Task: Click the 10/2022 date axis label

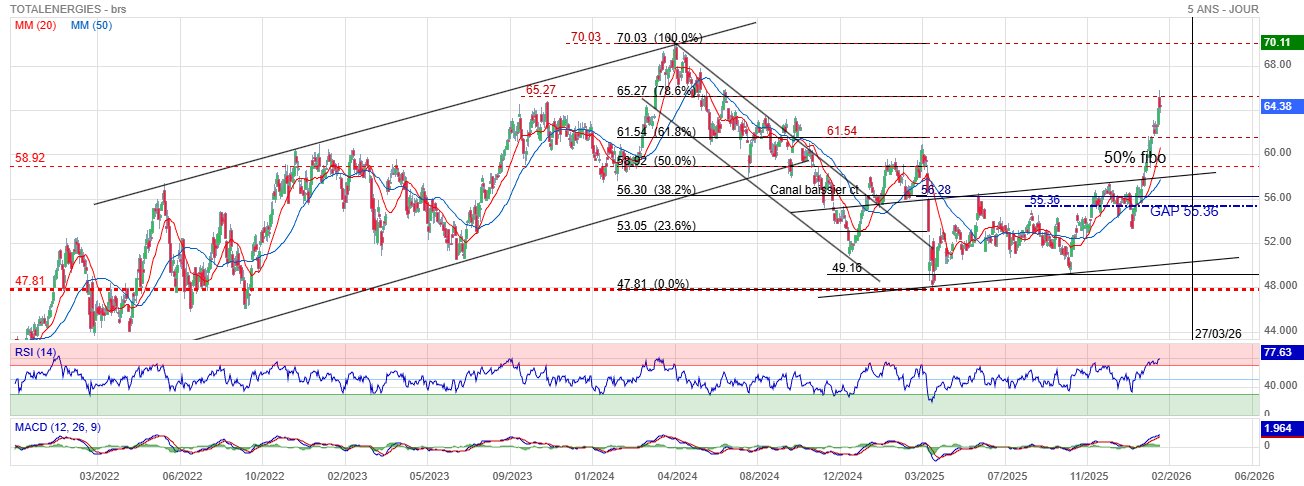Action: click(265, 477)
